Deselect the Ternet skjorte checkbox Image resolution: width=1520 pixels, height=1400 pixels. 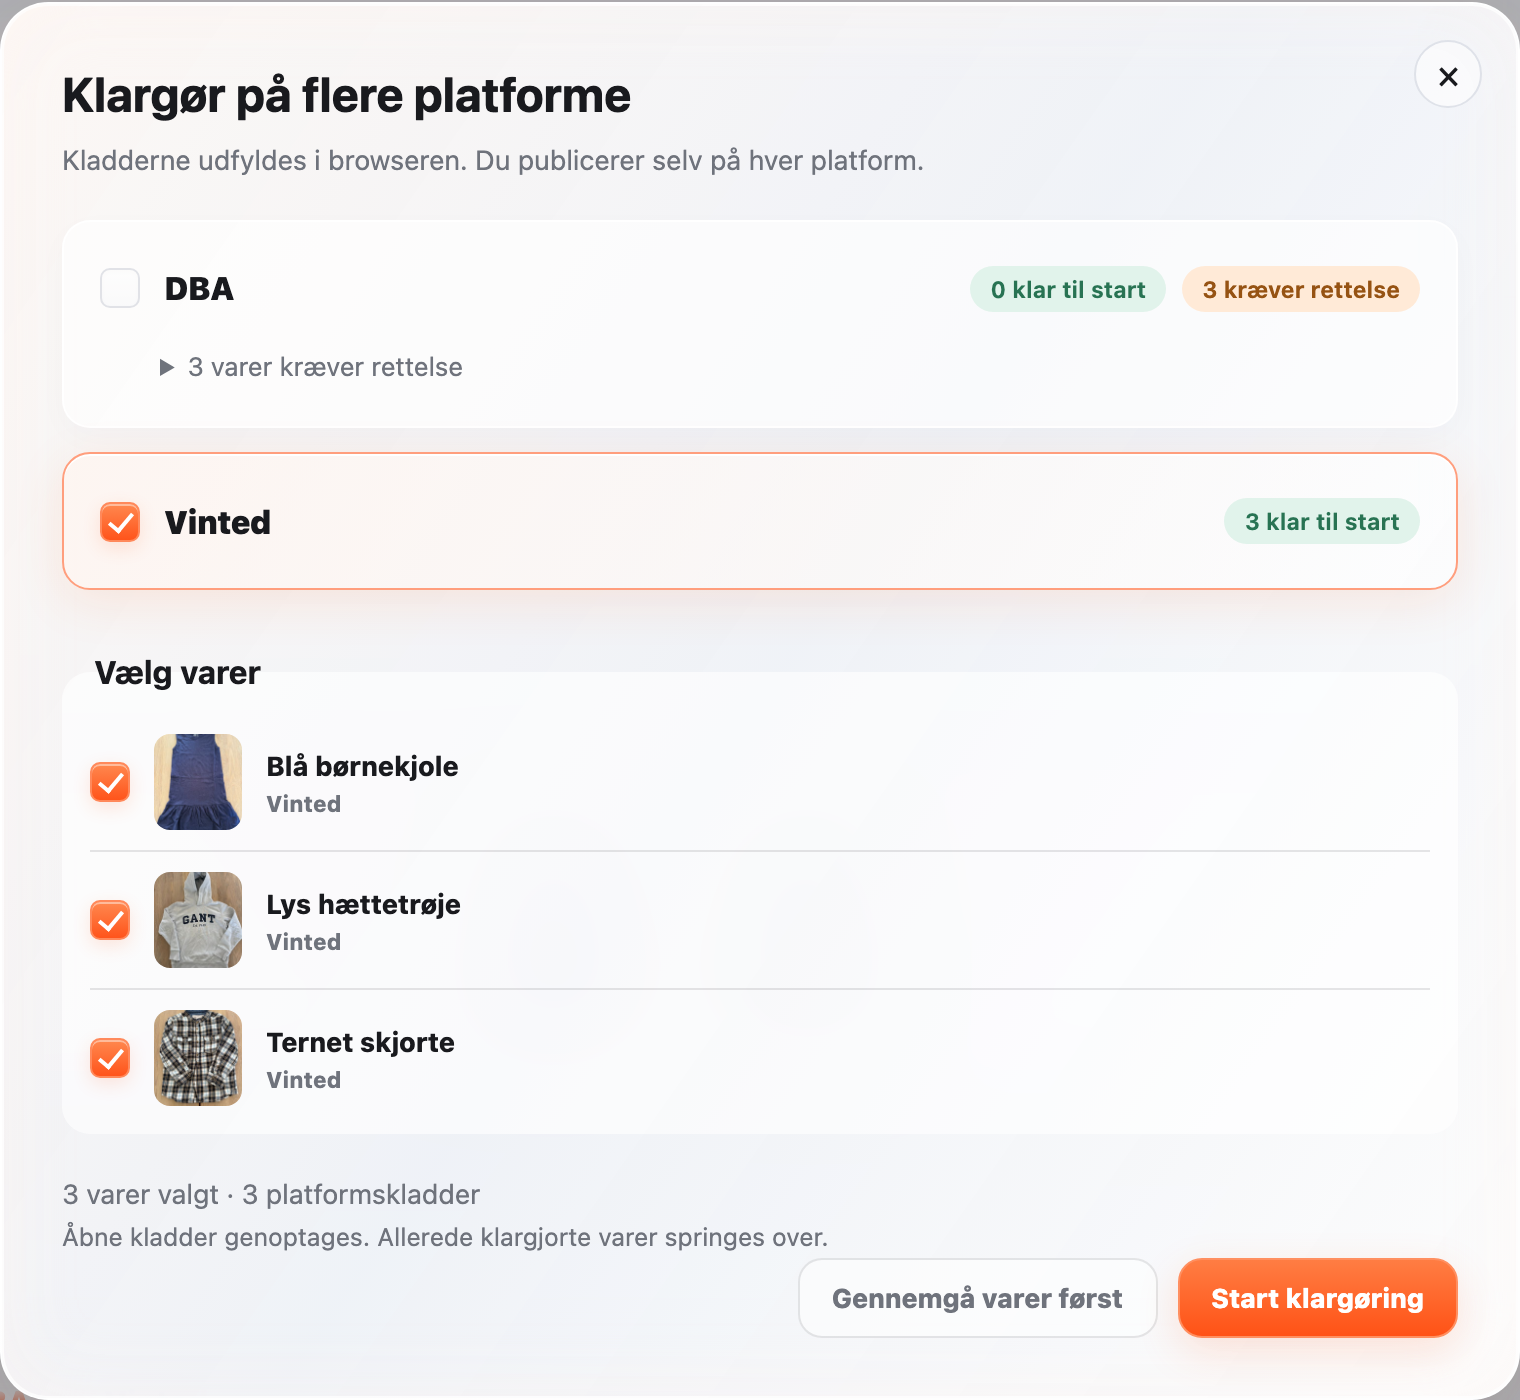click(110, 1058)
